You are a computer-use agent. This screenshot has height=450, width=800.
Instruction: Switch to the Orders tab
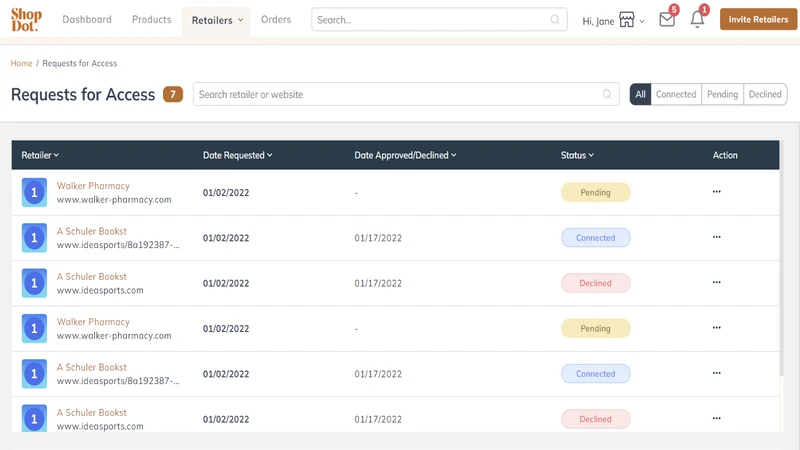click(276, 19)
